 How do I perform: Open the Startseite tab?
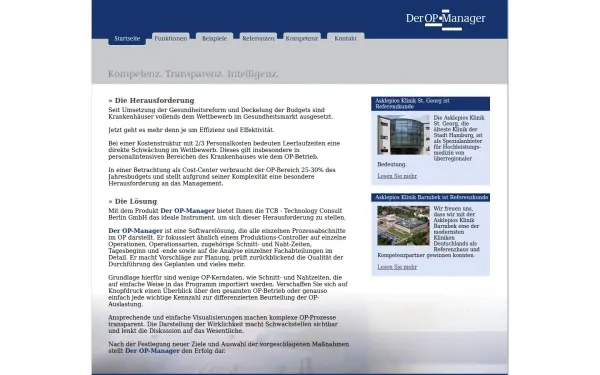127,39
